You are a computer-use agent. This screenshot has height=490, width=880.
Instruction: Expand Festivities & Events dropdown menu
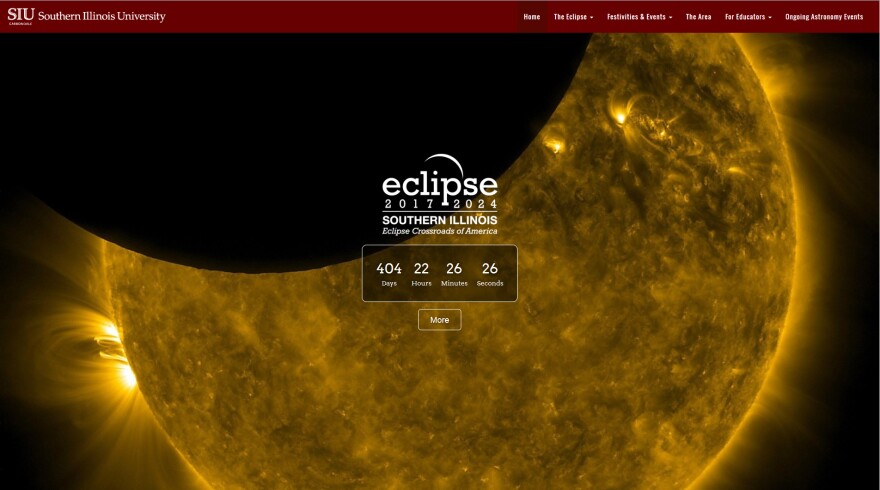[639, 17]
